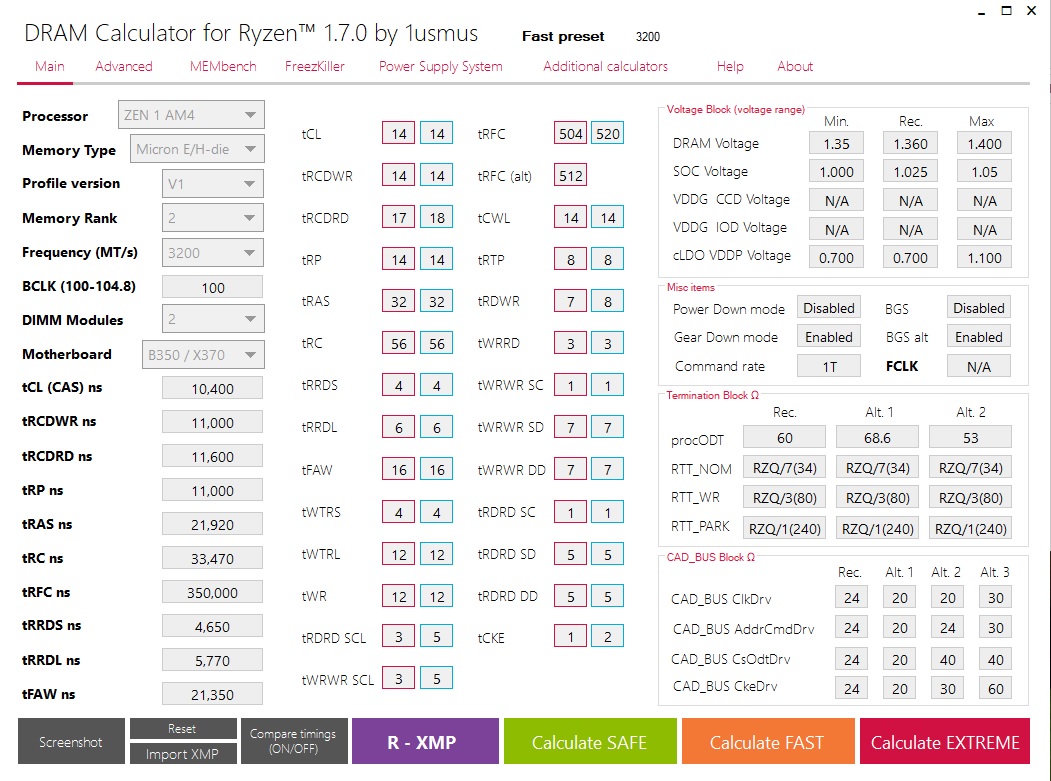Toggle Compare timings (ON/OFF)
The width and height of the screenshot is (1051, 781).
coord(294,741)
